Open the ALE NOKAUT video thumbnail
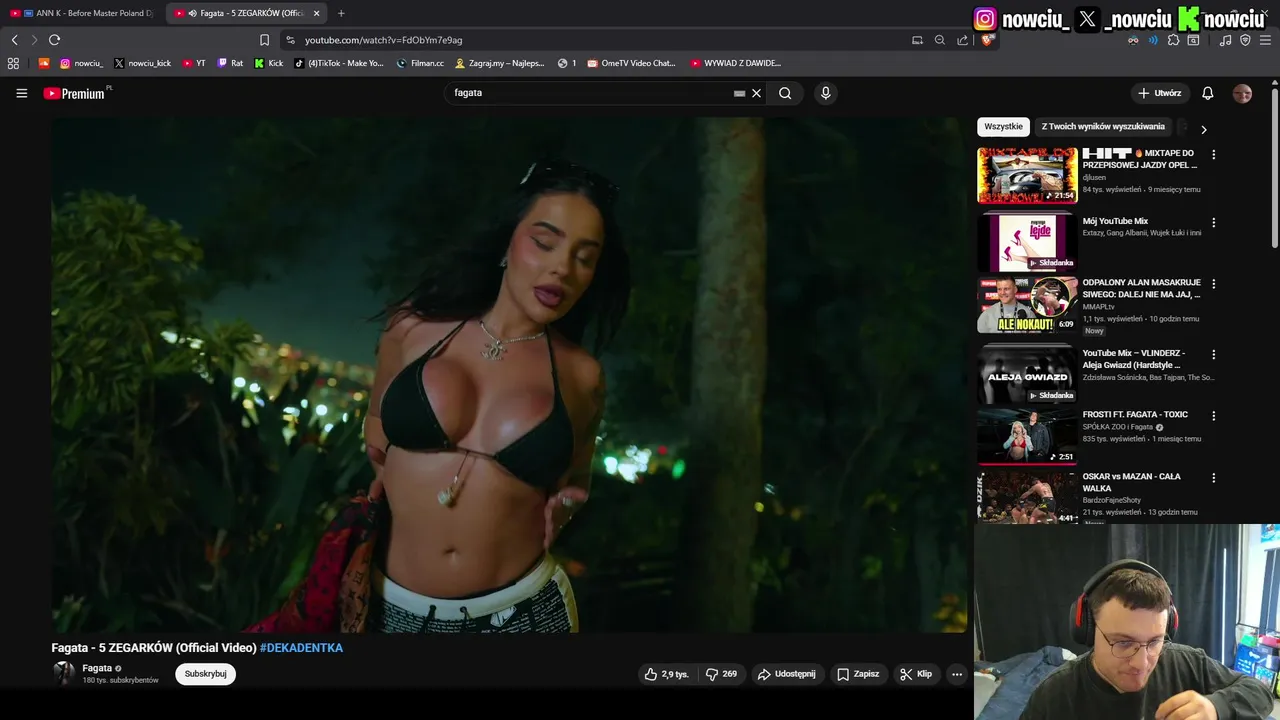Image resolution: width=1280 pixels, height=720 pixels. click(1027, 305)
